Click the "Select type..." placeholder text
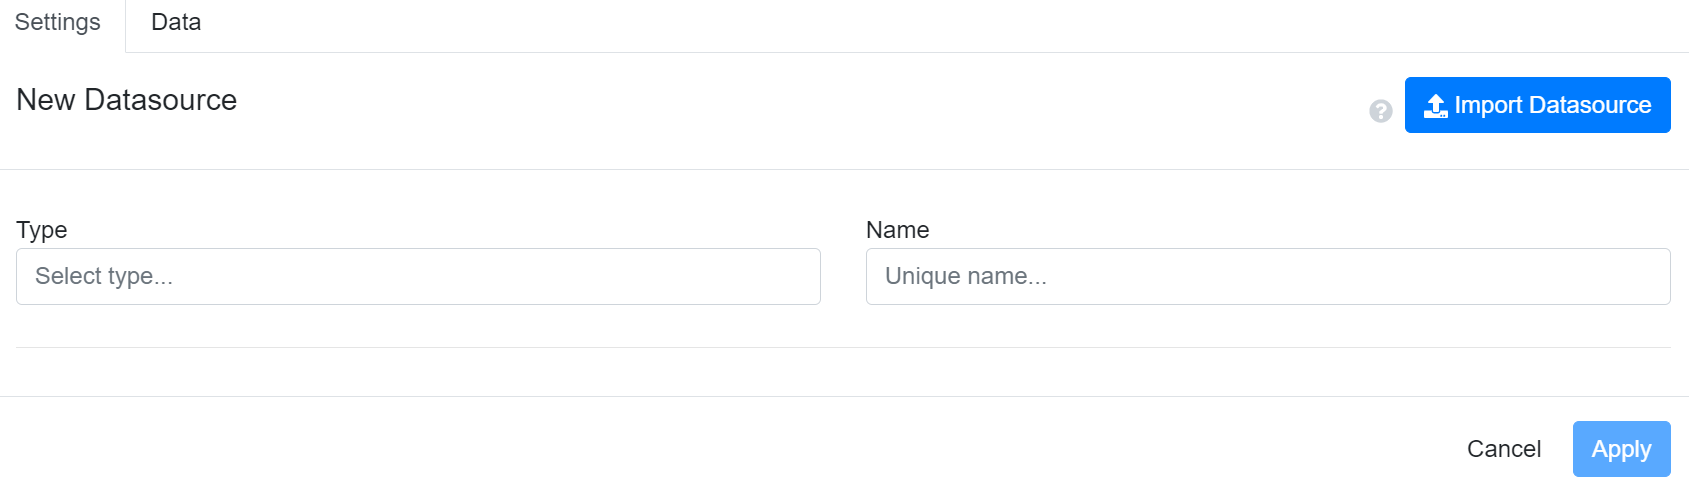Viewport: 1689px width, 490px height. 104,277
